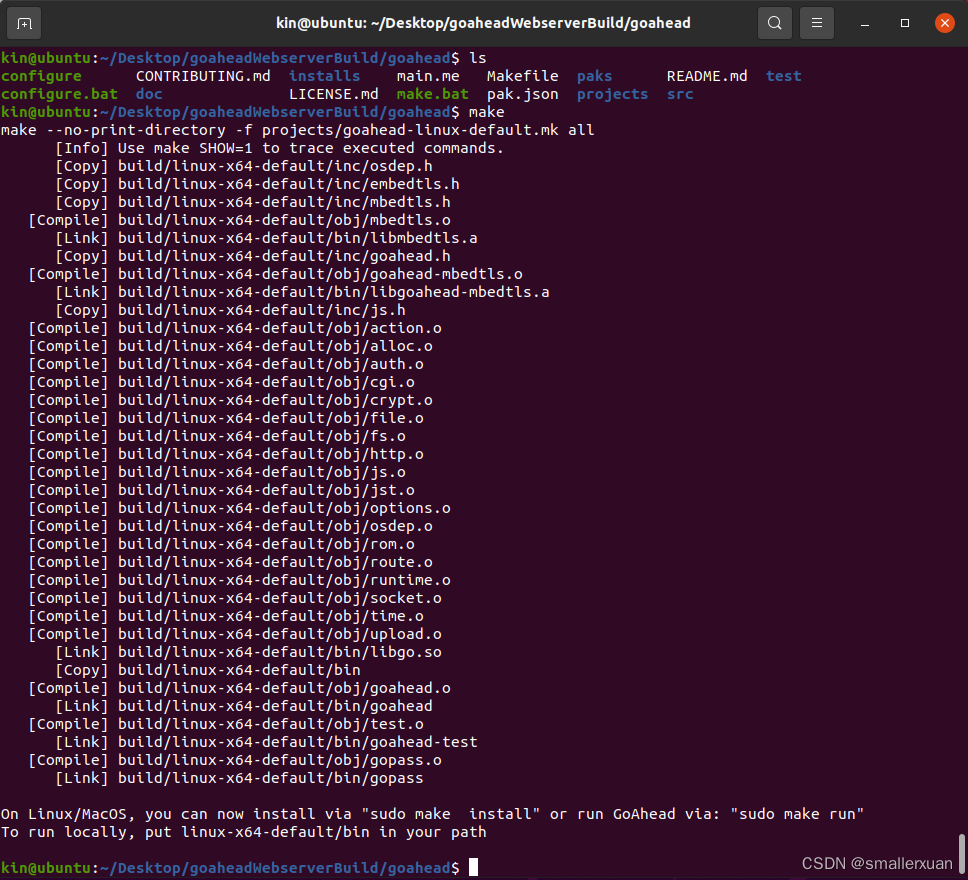The height and width of the screenshot is (880, 968).
Task: Click the 'inc/embedtls.h' copy line
Action: 257,184
